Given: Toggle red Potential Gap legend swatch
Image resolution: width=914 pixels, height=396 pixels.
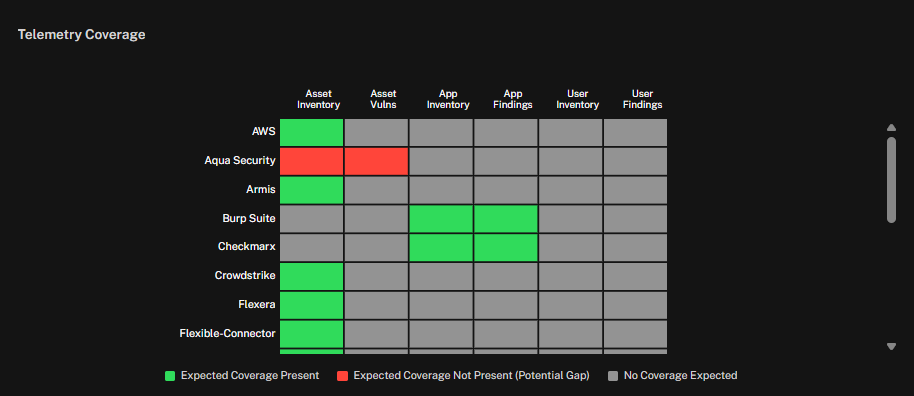Looking at the screenshot, I should (342, 376).
